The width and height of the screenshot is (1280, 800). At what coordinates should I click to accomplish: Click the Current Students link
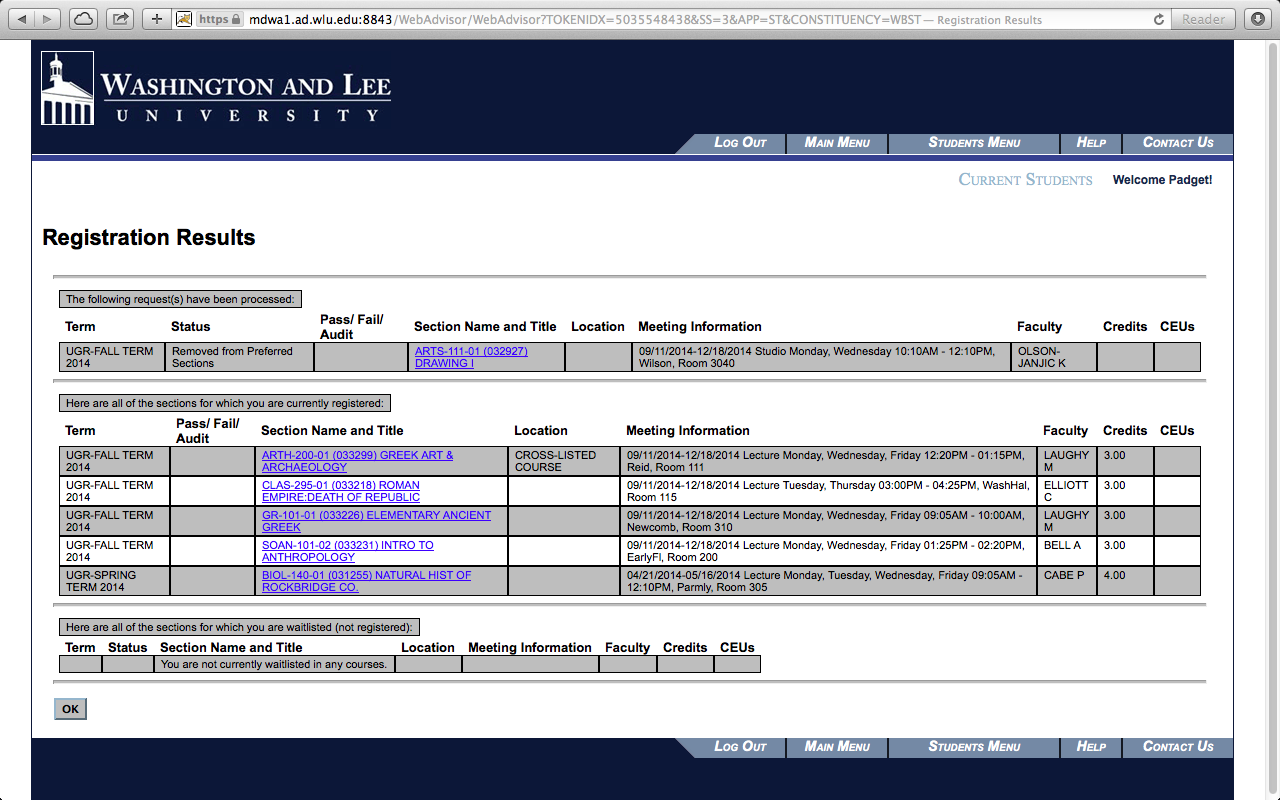[1025, 179]
